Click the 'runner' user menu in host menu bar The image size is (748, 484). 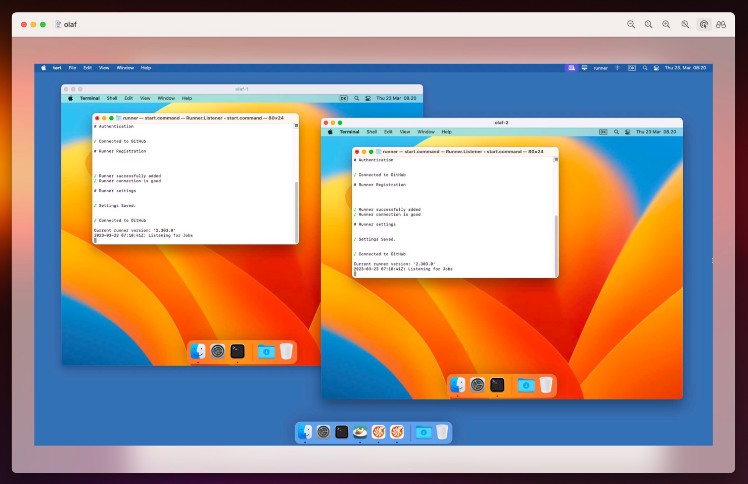click(x=600, y=68)
